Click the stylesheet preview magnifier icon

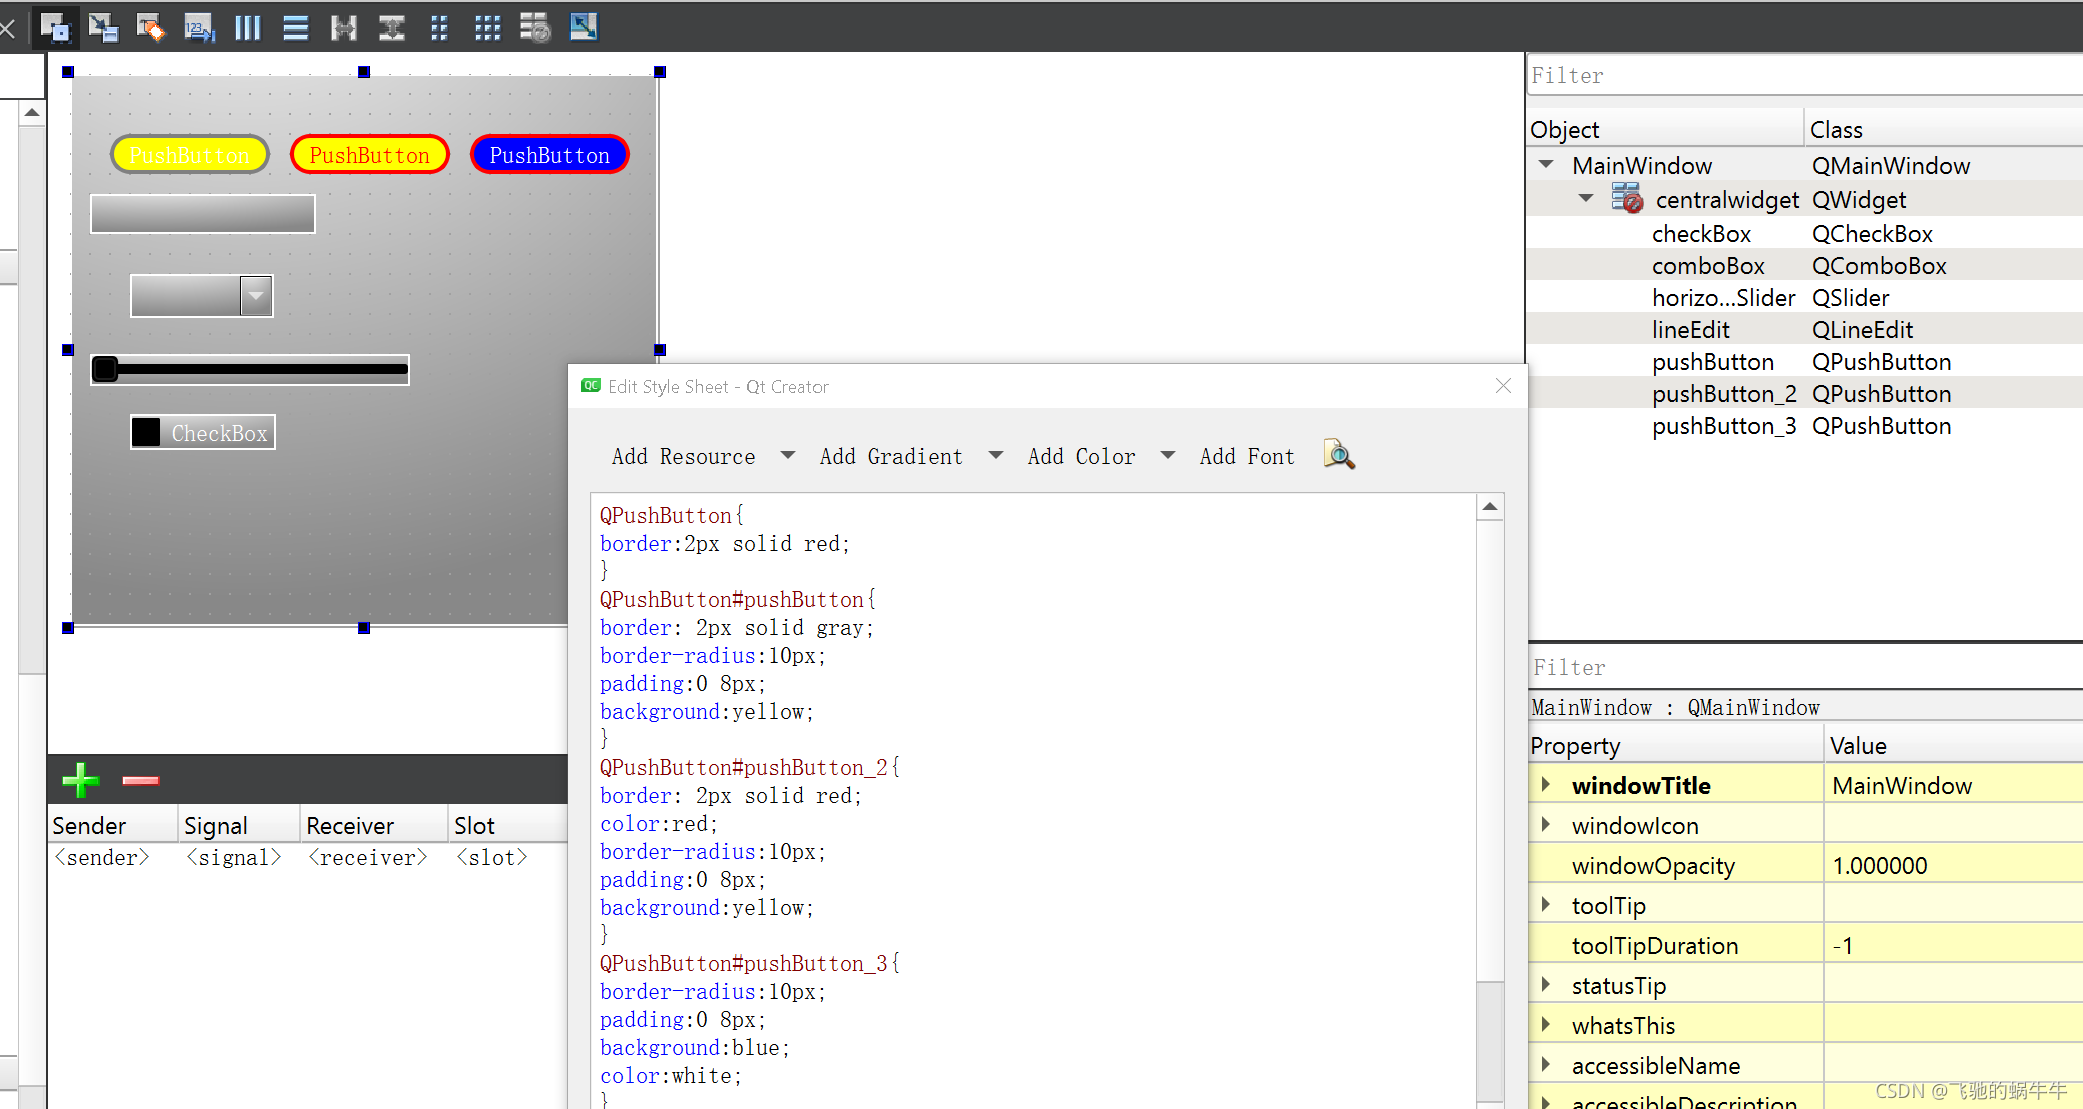pos(1338,455)
